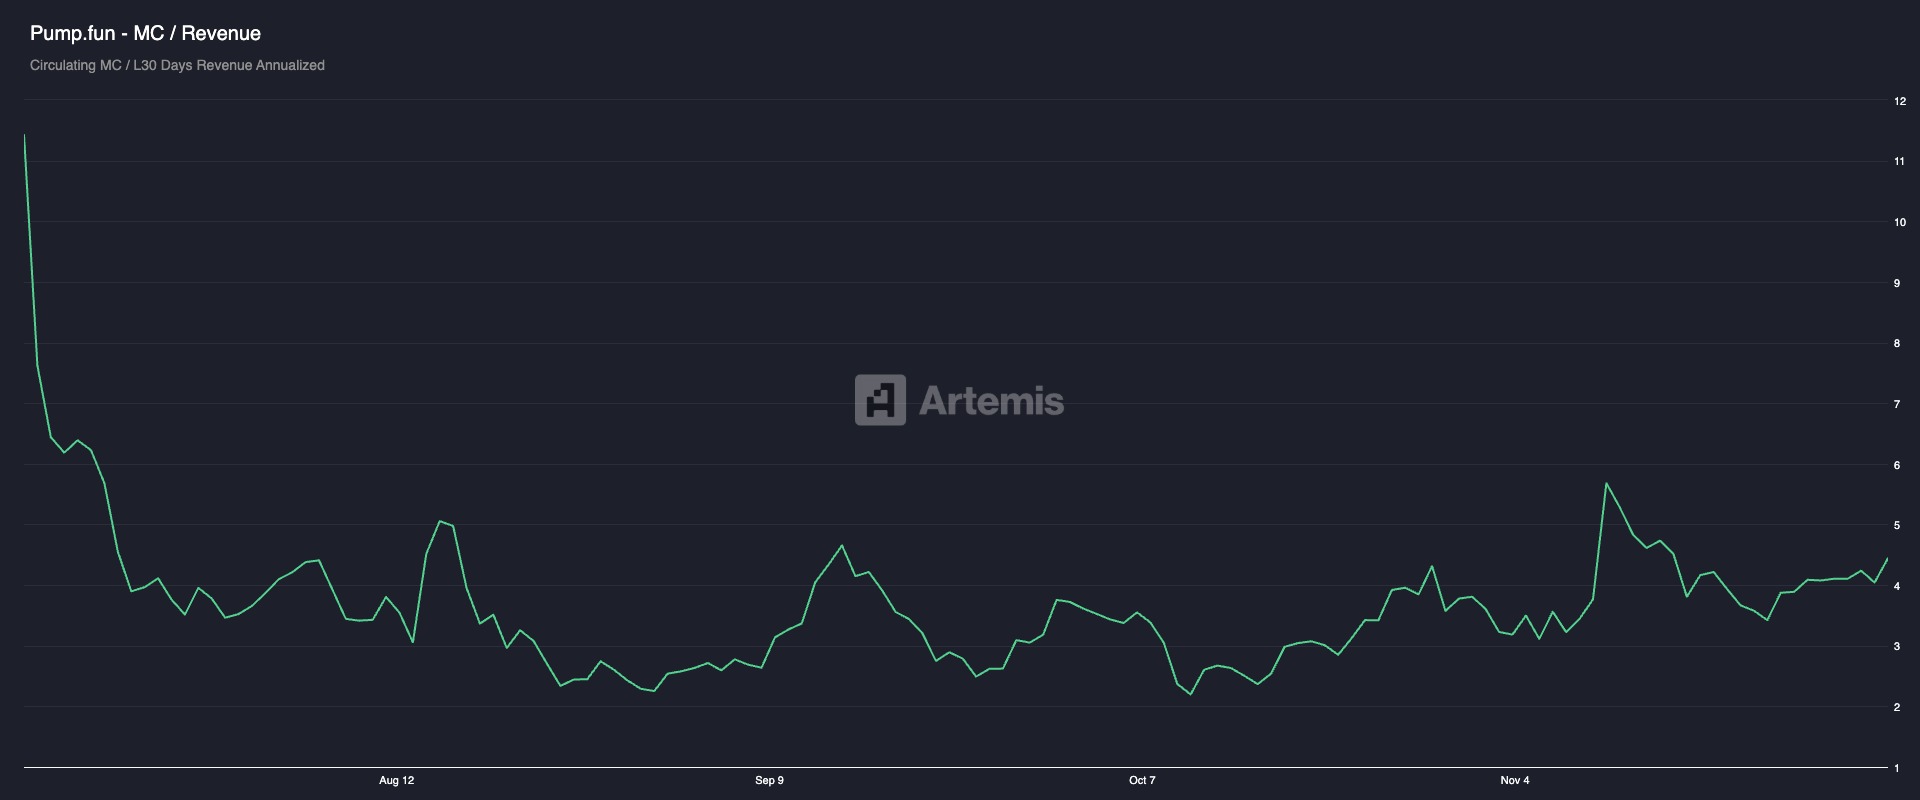Click the chart title Pump.fun - MC / Revenue
This screenshot has height=800, width=1920.
[x=145, y=33]
